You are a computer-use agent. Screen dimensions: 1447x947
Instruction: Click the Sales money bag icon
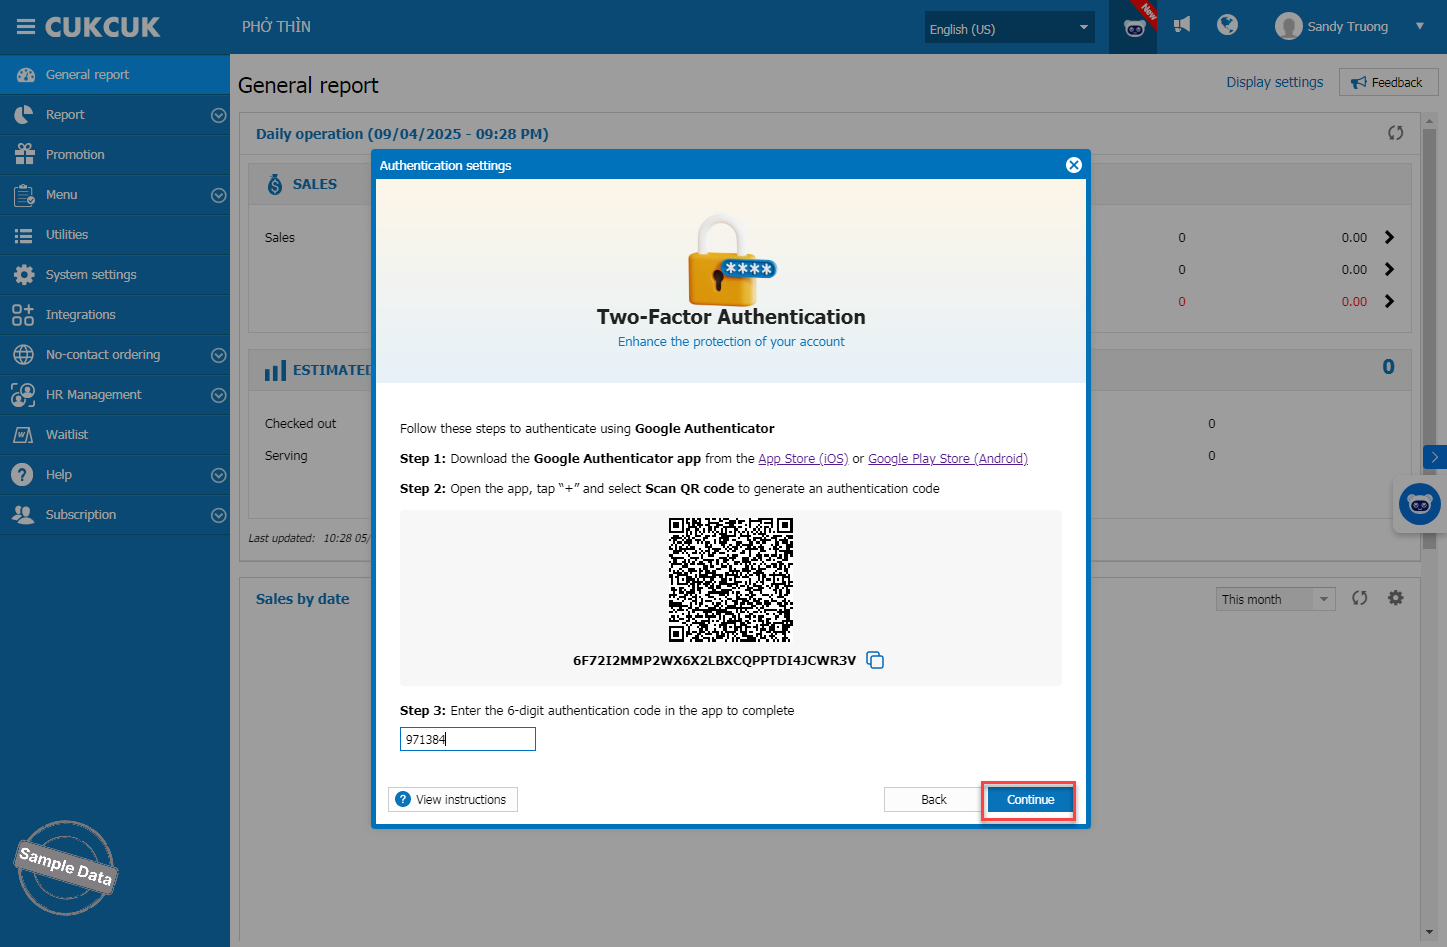[275, 184]
